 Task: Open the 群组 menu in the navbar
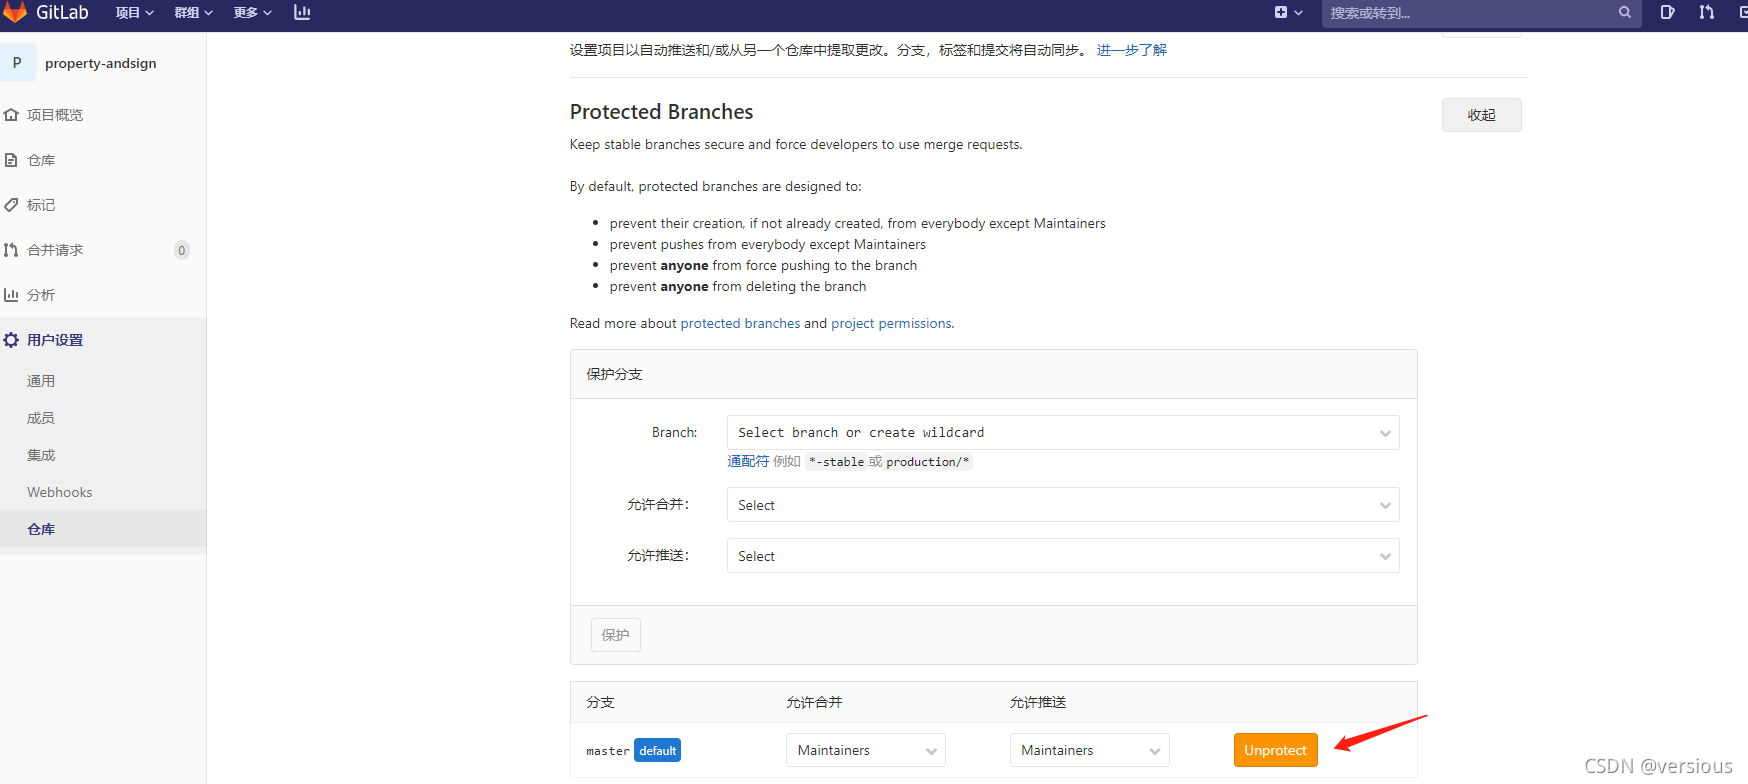click(x=193, y=12)
